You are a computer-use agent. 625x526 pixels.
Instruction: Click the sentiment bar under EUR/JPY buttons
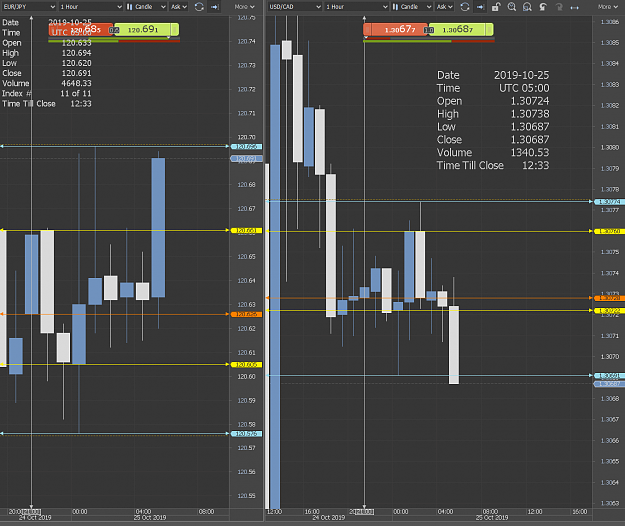114,40
